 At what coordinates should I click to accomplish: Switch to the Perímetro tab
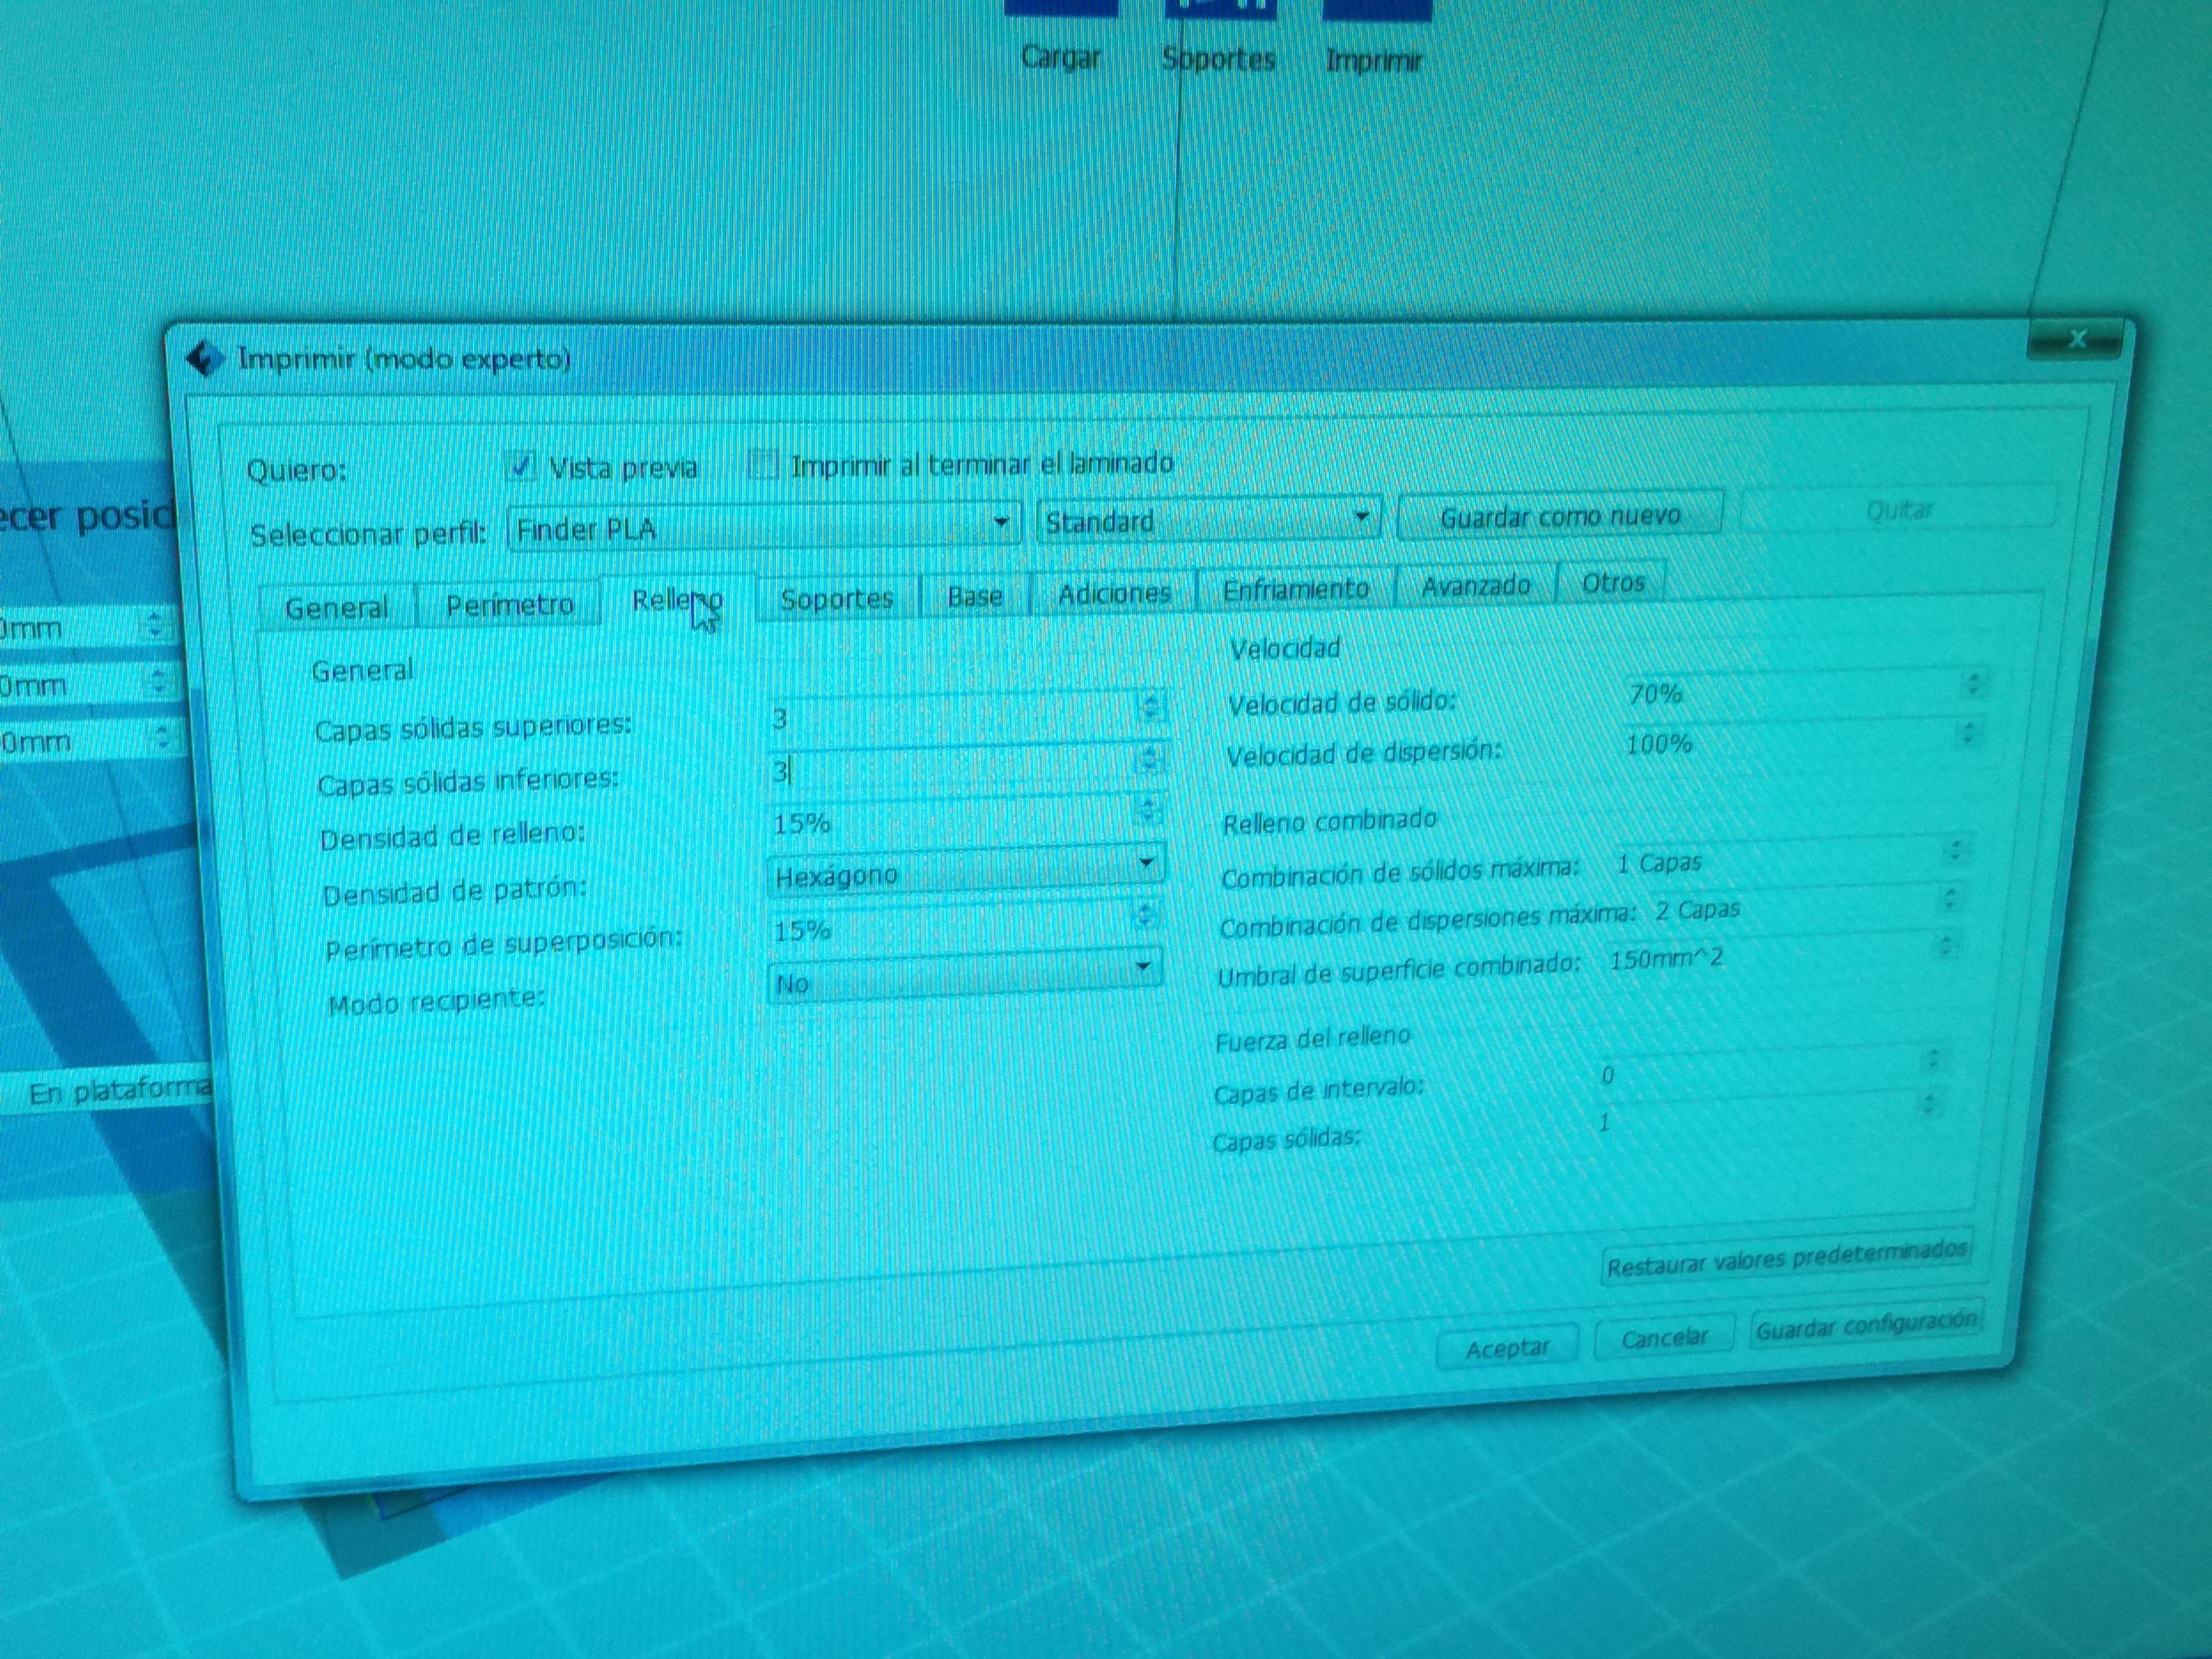coord(509,605)
